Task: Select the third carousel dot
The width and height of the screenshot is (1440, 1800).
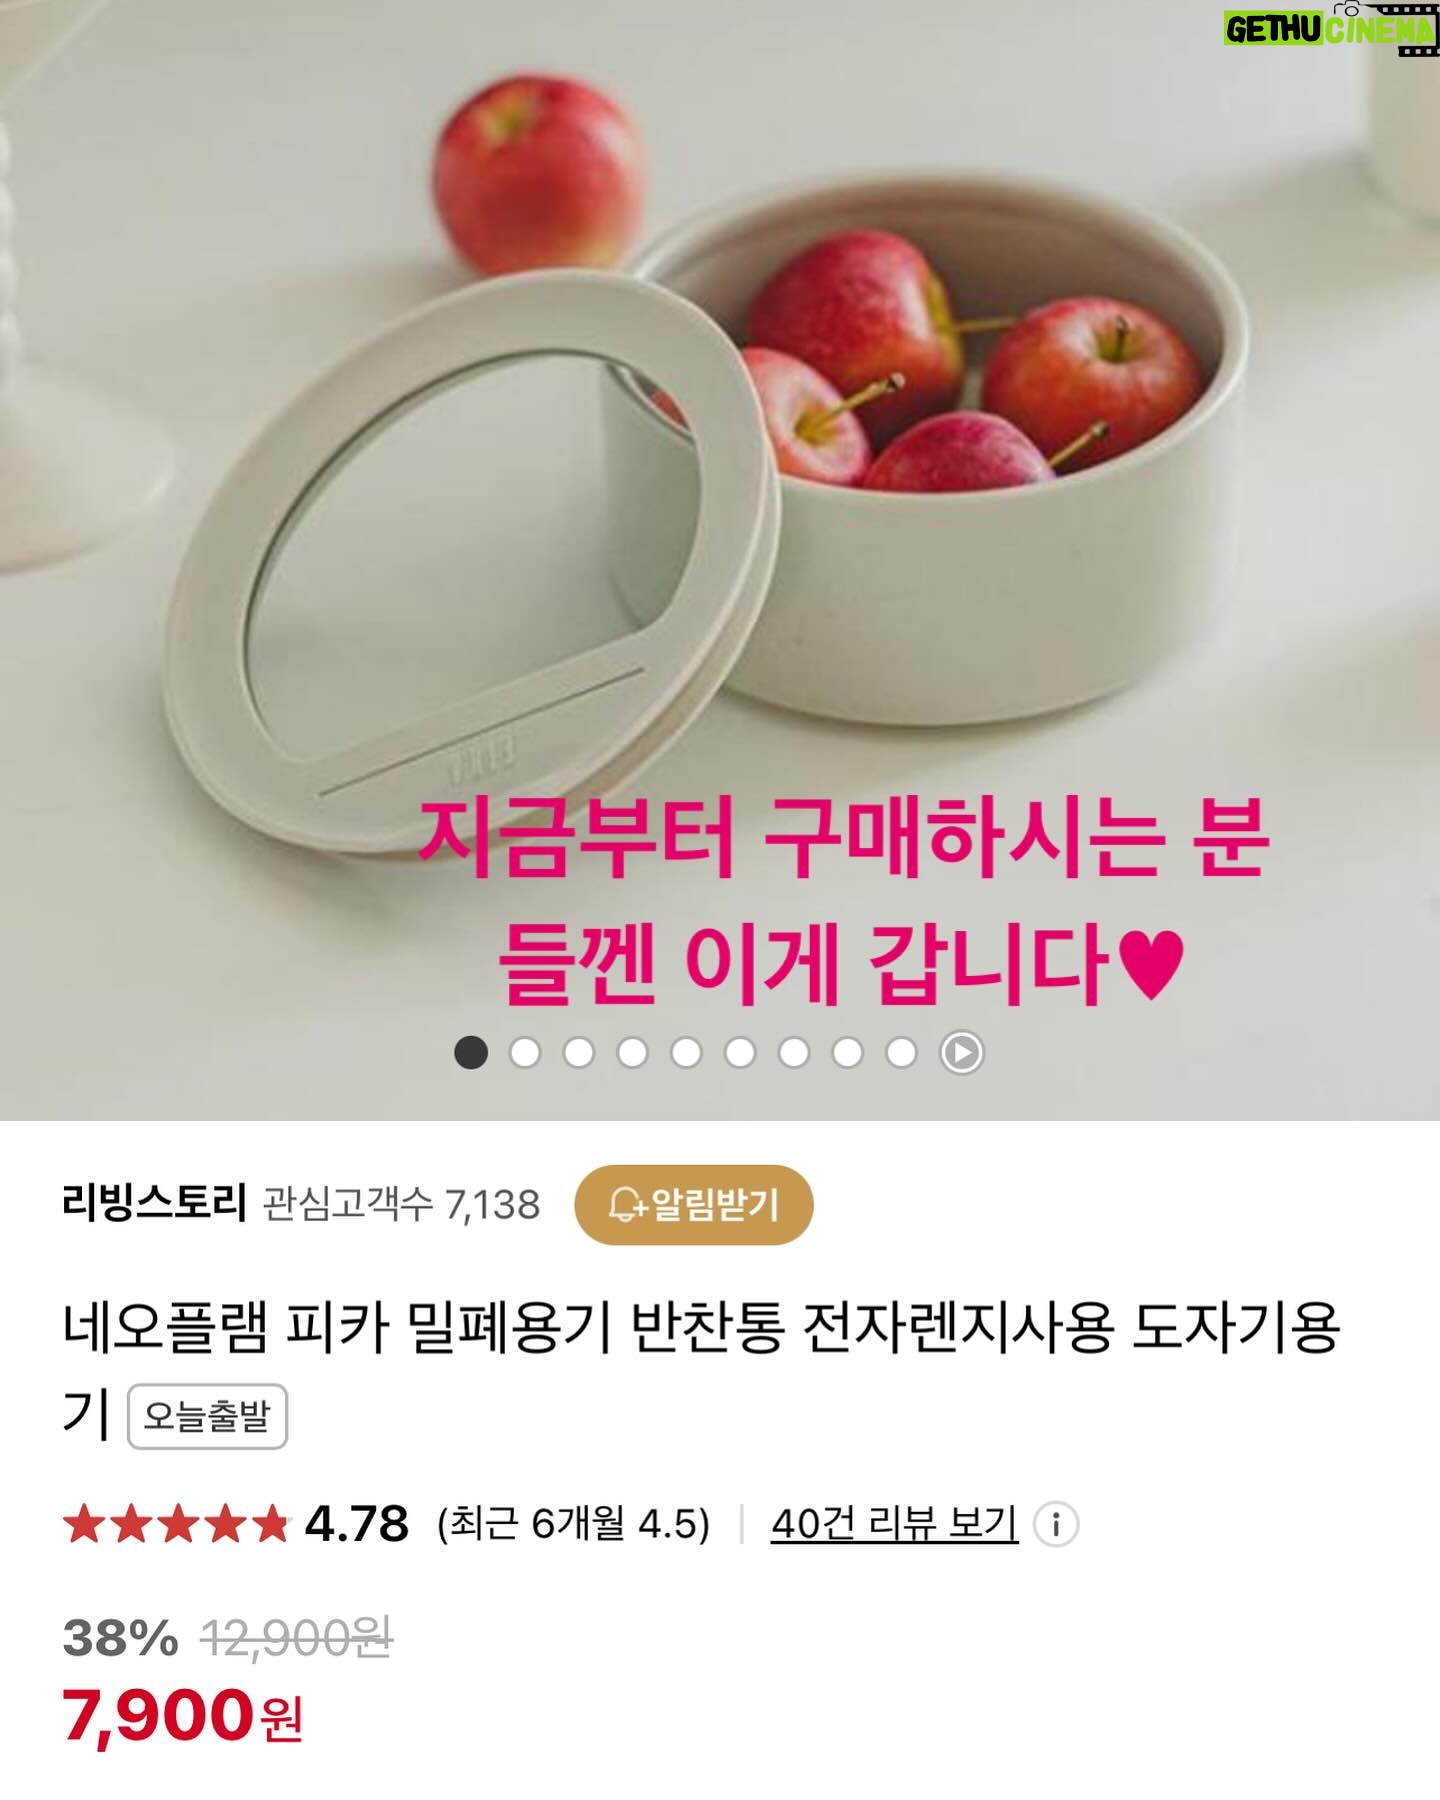Action: coord(579,1053)
